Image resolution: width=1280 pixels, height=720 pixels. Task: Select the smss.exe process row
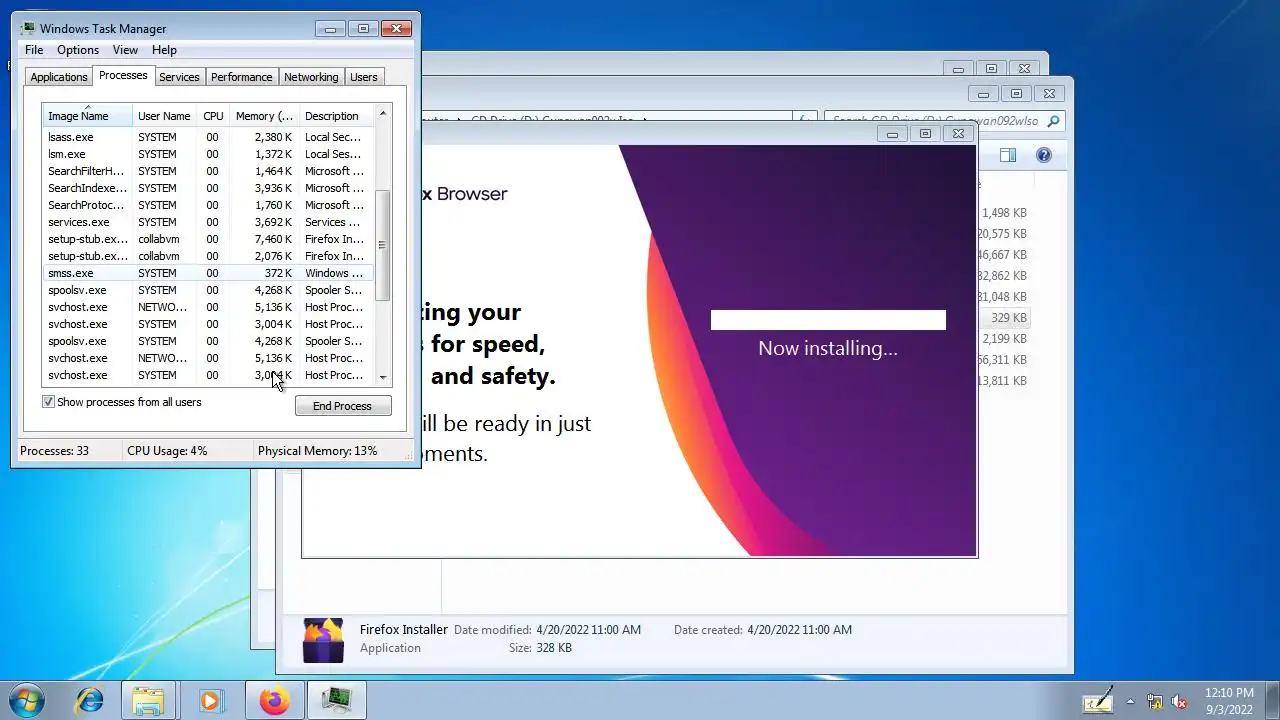pyautogui.click(x=208, y=273)
